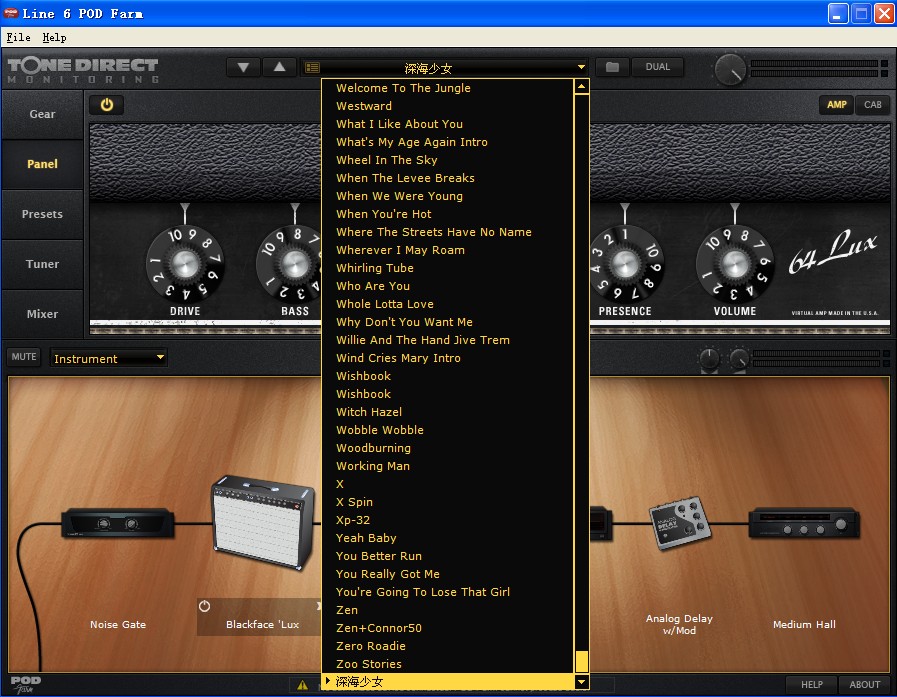897x697 pixels.
Task: Click the DRIVE knob
Action: (185, 264)
